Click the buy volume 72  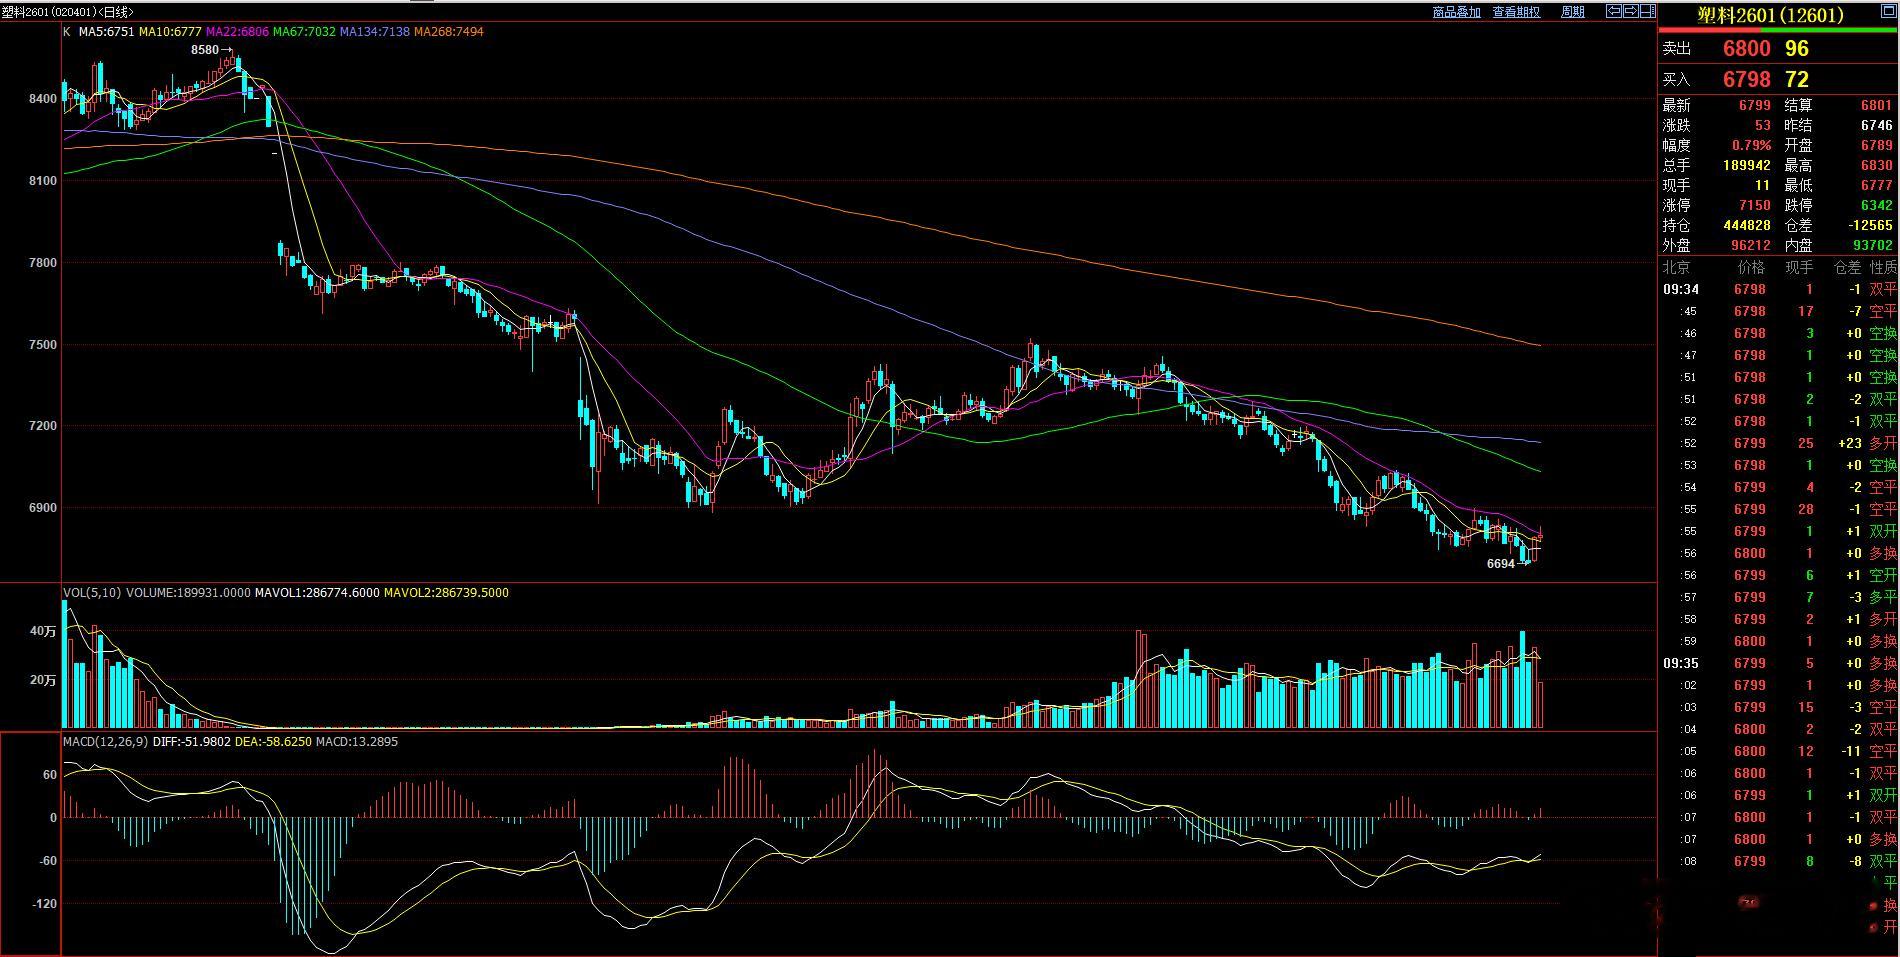(x=1797, y=79)
